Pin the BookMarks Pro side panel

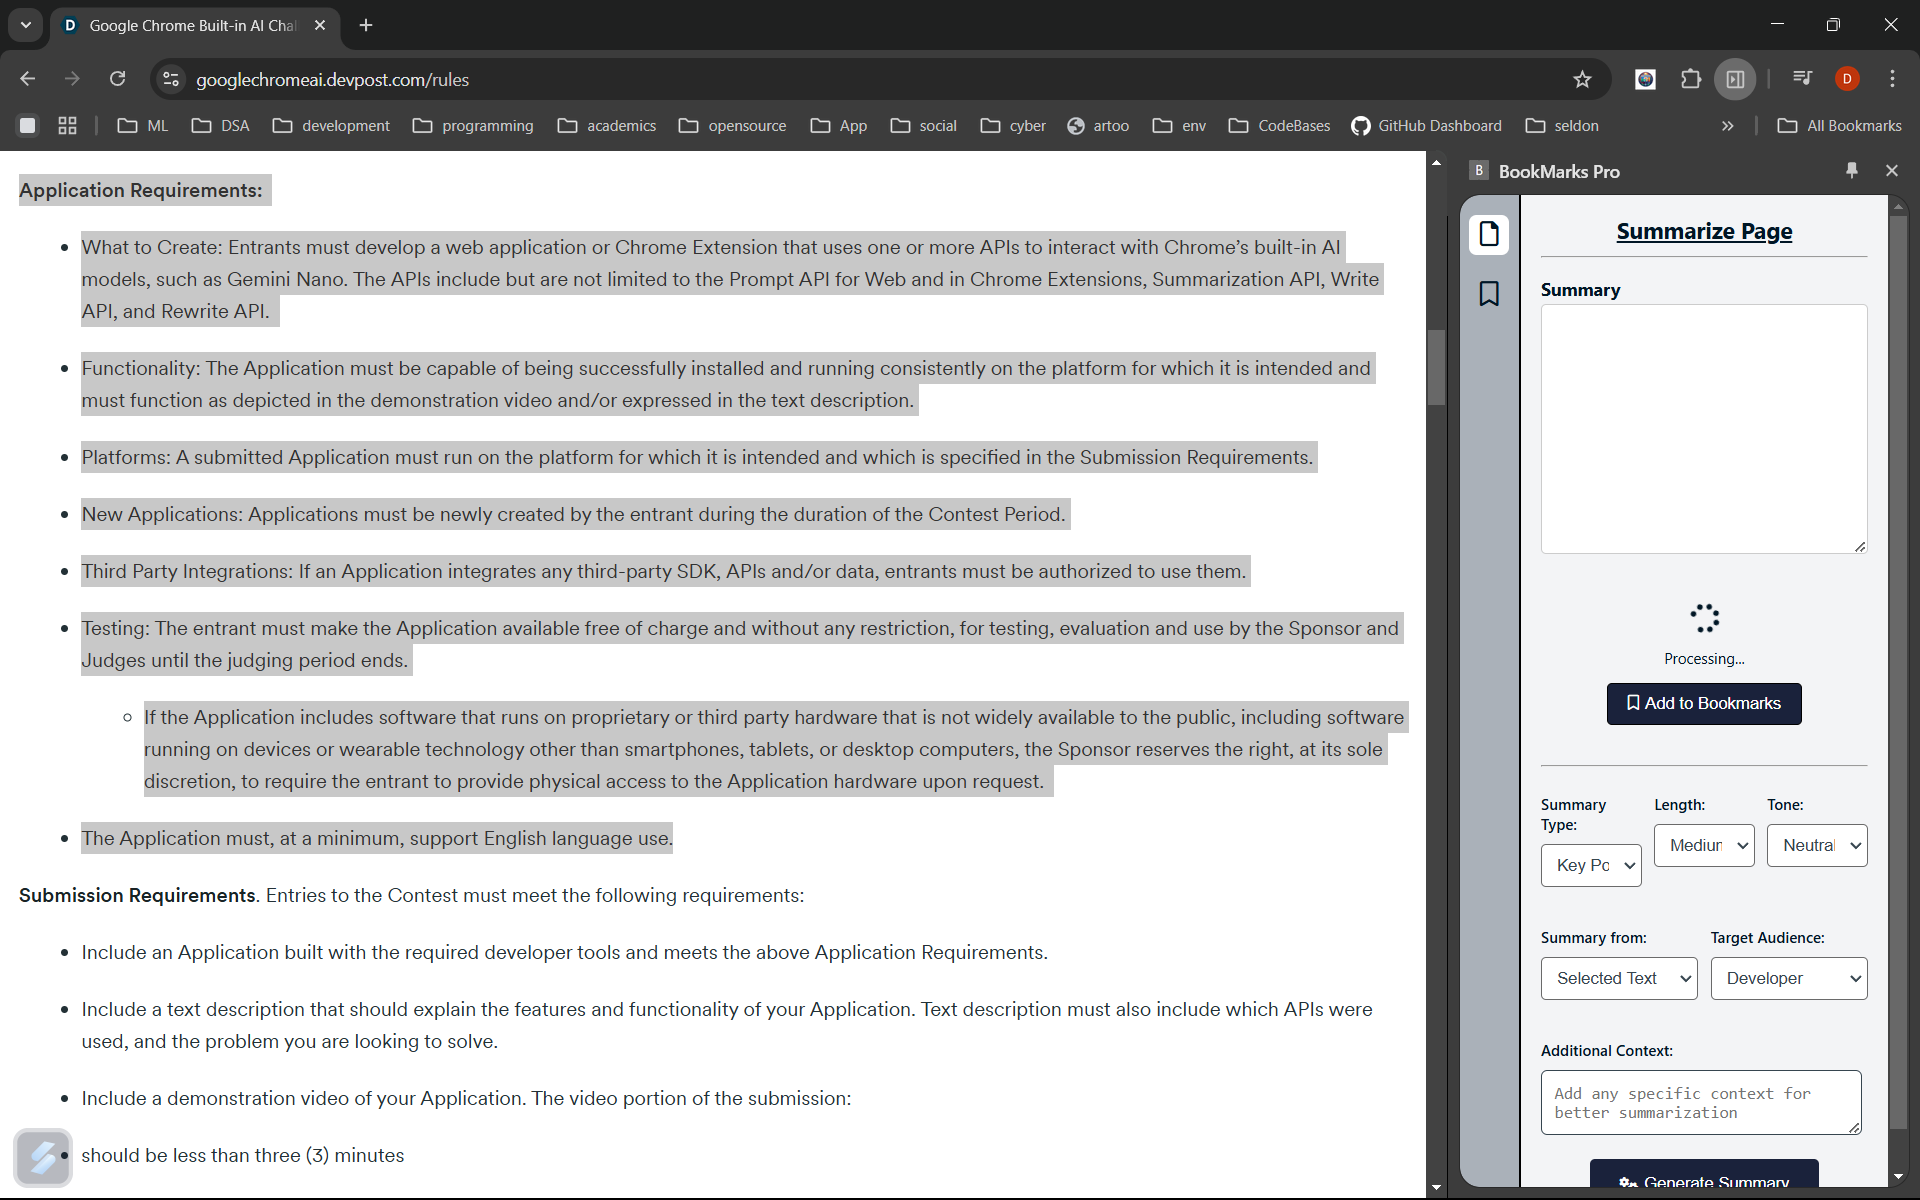[x=1851, y=171]
